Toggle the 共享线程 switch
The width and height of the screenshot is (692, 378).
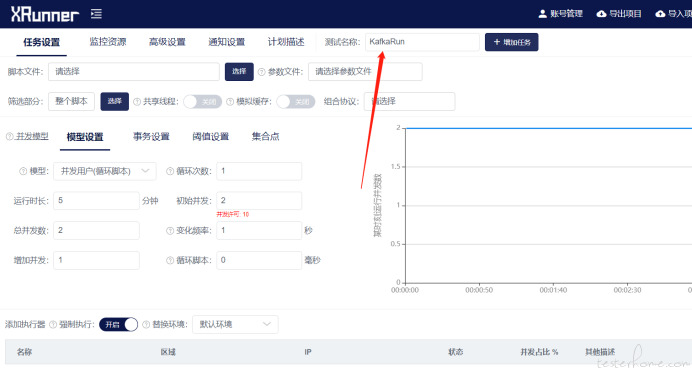pyautogui.click(x=203, y=102)
